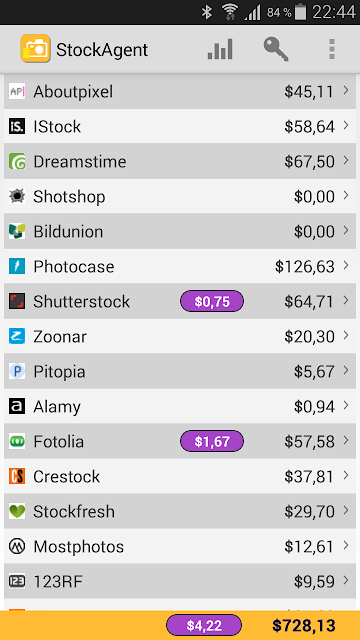Click the Stockfresh heart icon
360x640 pixels.
[x=17, y=511]
